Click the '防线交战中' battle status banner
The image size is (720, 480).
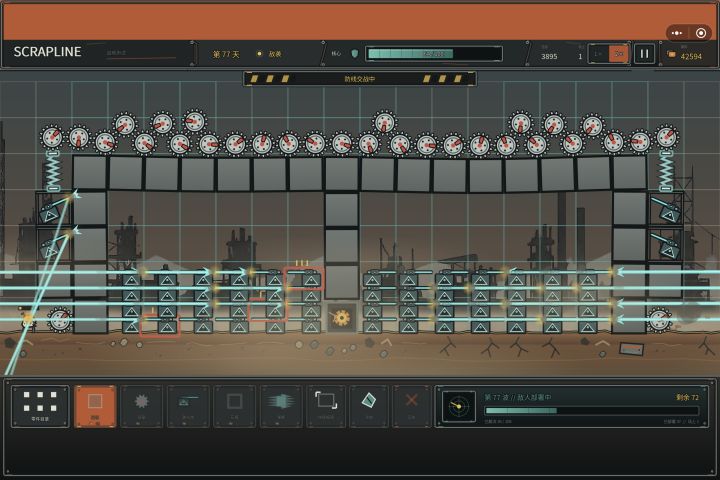[360, 79]
